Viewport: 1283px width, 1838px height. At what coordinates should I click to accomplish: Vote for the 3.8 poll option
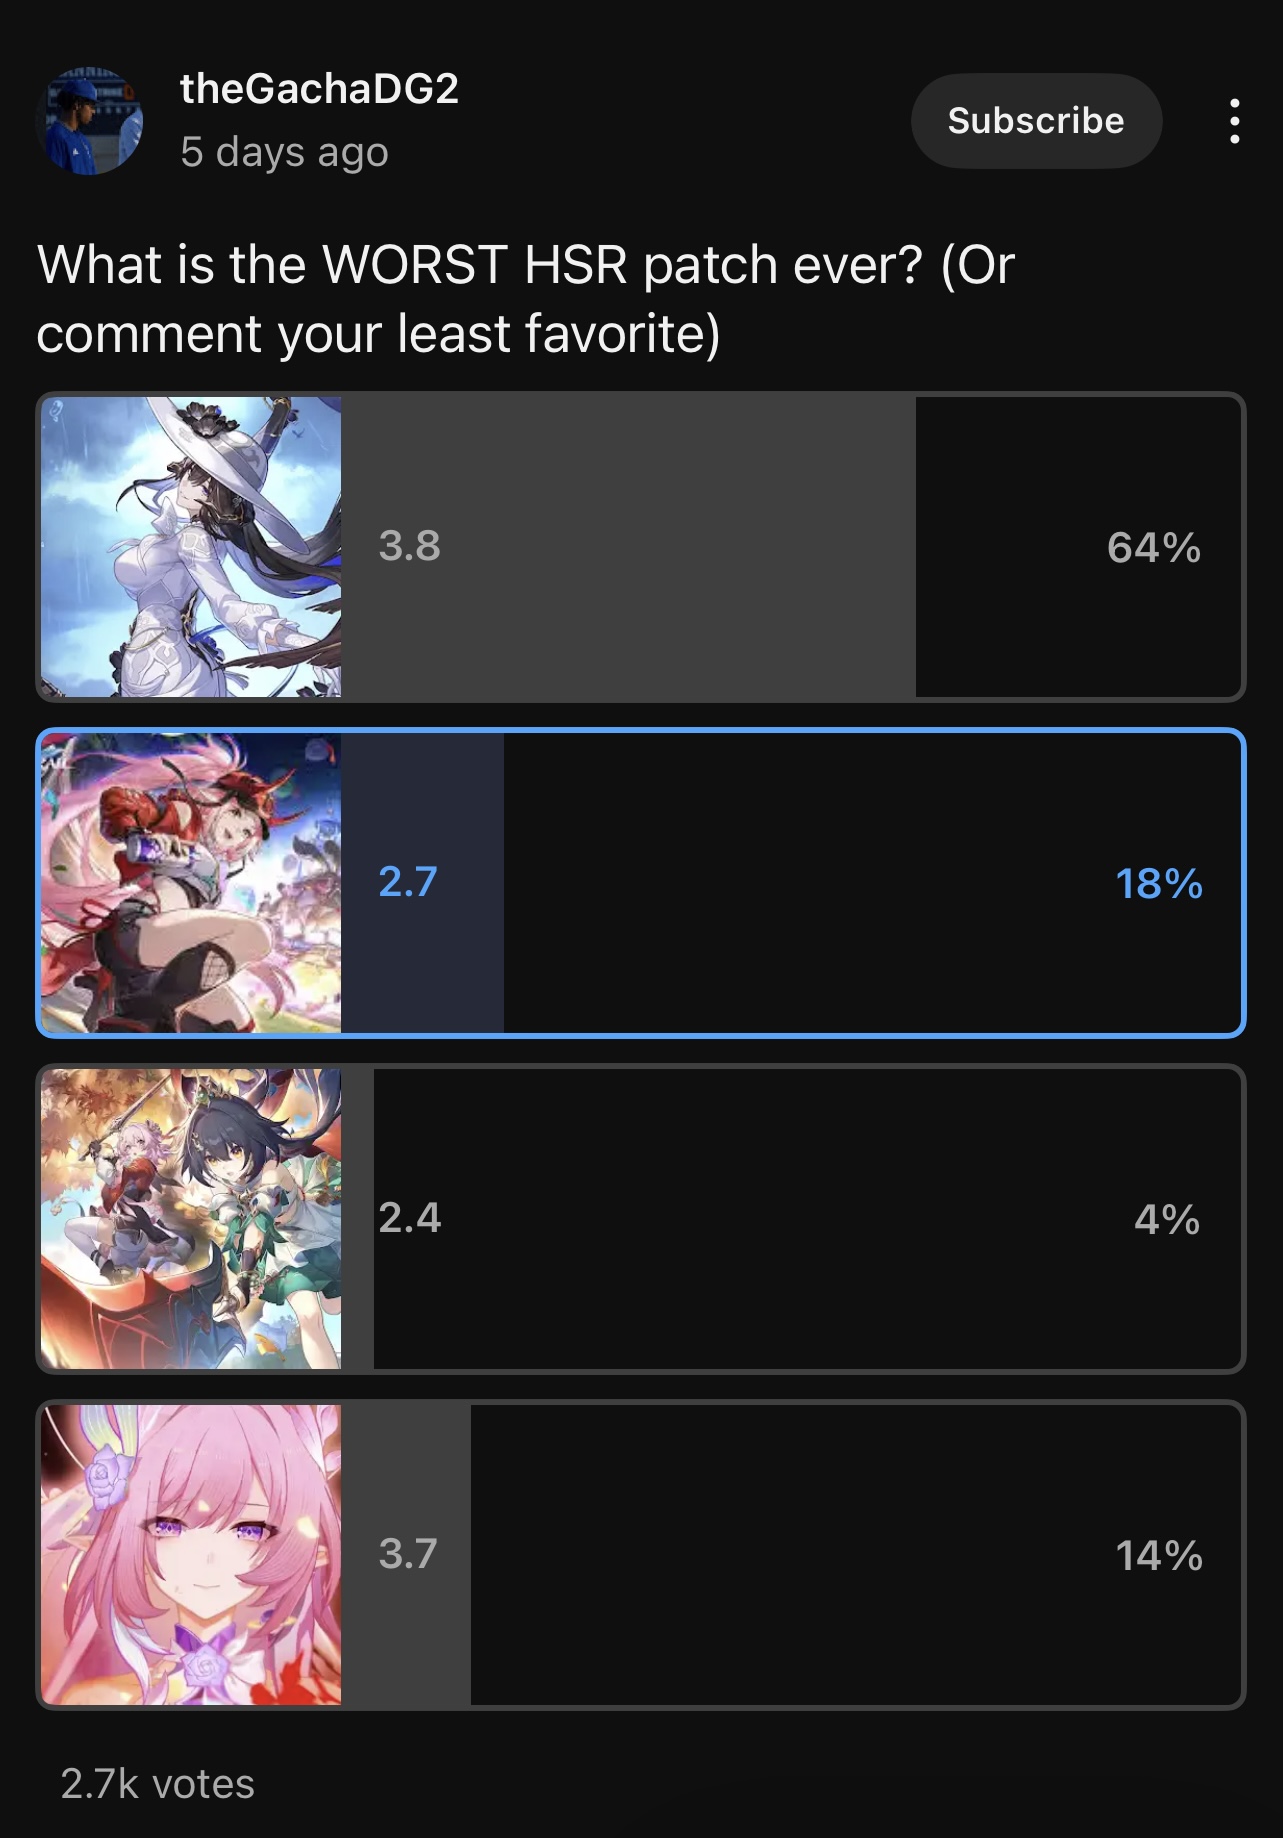641,547
